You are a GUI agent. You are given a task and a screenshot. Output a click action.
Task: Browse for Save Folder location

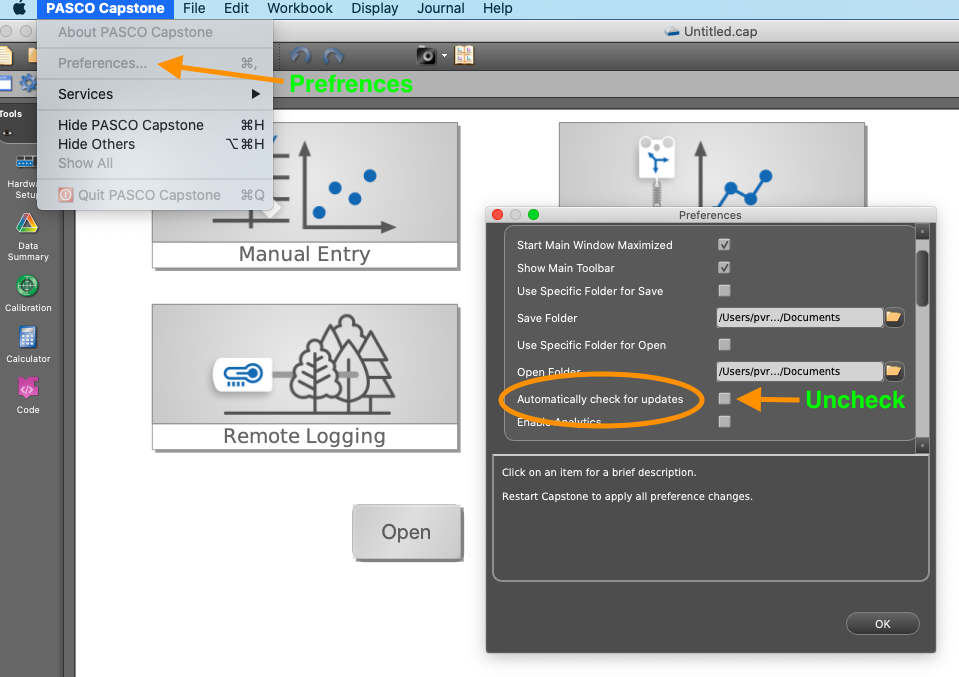[894, 317]
